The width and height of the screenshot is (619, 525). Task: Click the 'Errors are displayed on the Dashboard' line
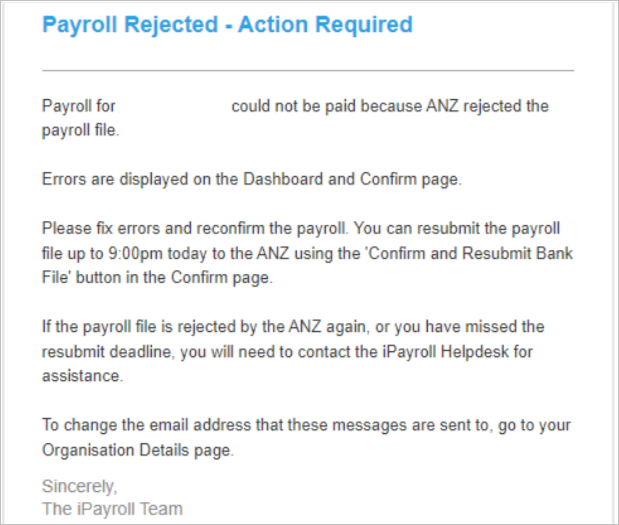pyautogui.click(x=252, y=180)
